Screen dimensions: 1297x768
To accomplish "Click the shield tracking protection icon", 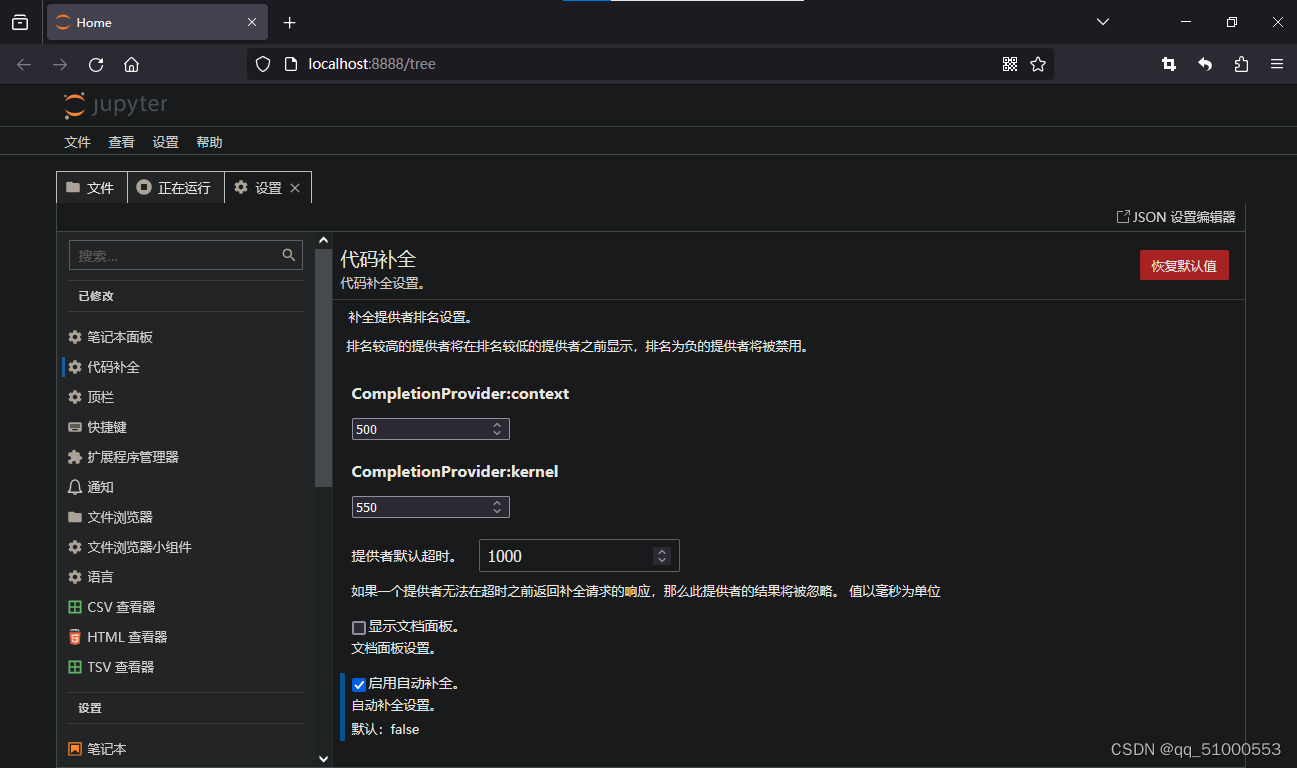I will 263,64.
